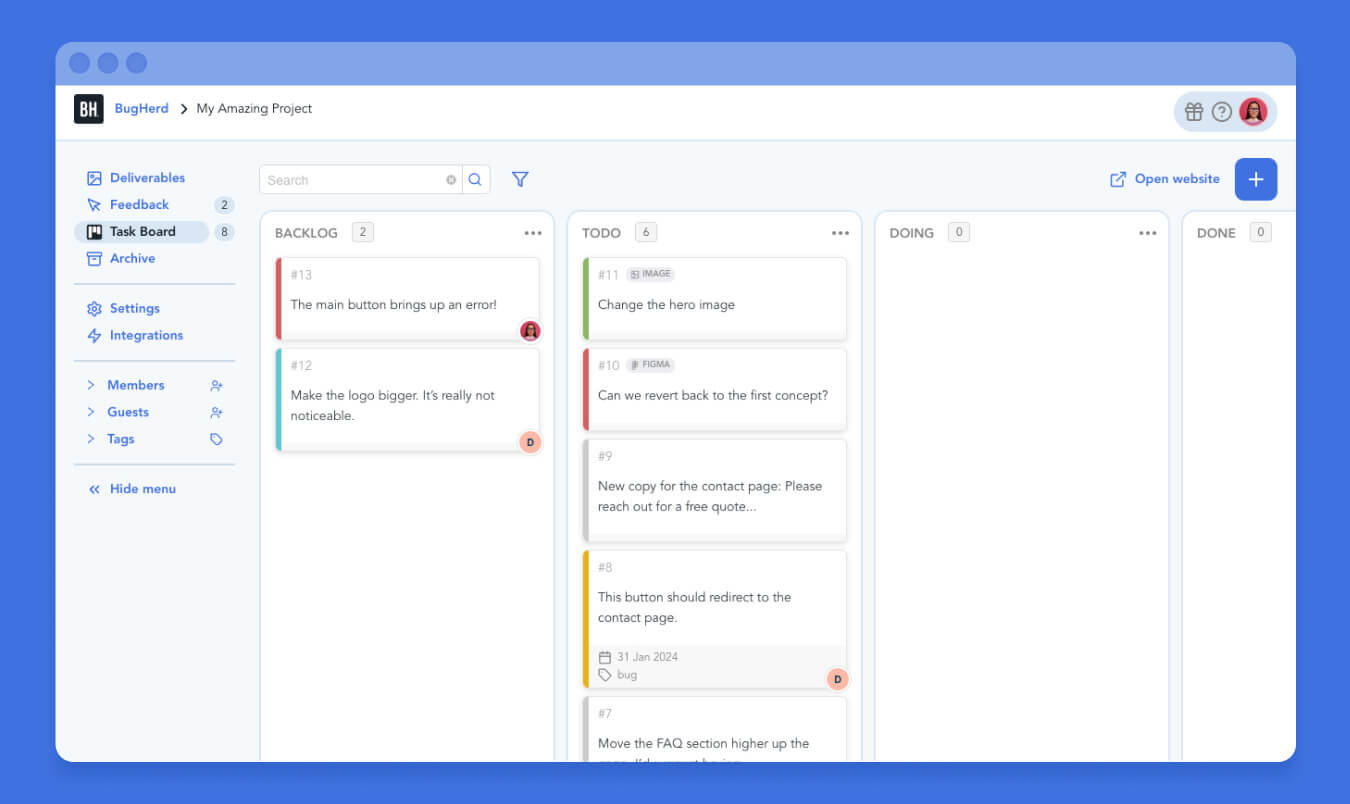Open the TODO column options menu

[x=840, y=232]
